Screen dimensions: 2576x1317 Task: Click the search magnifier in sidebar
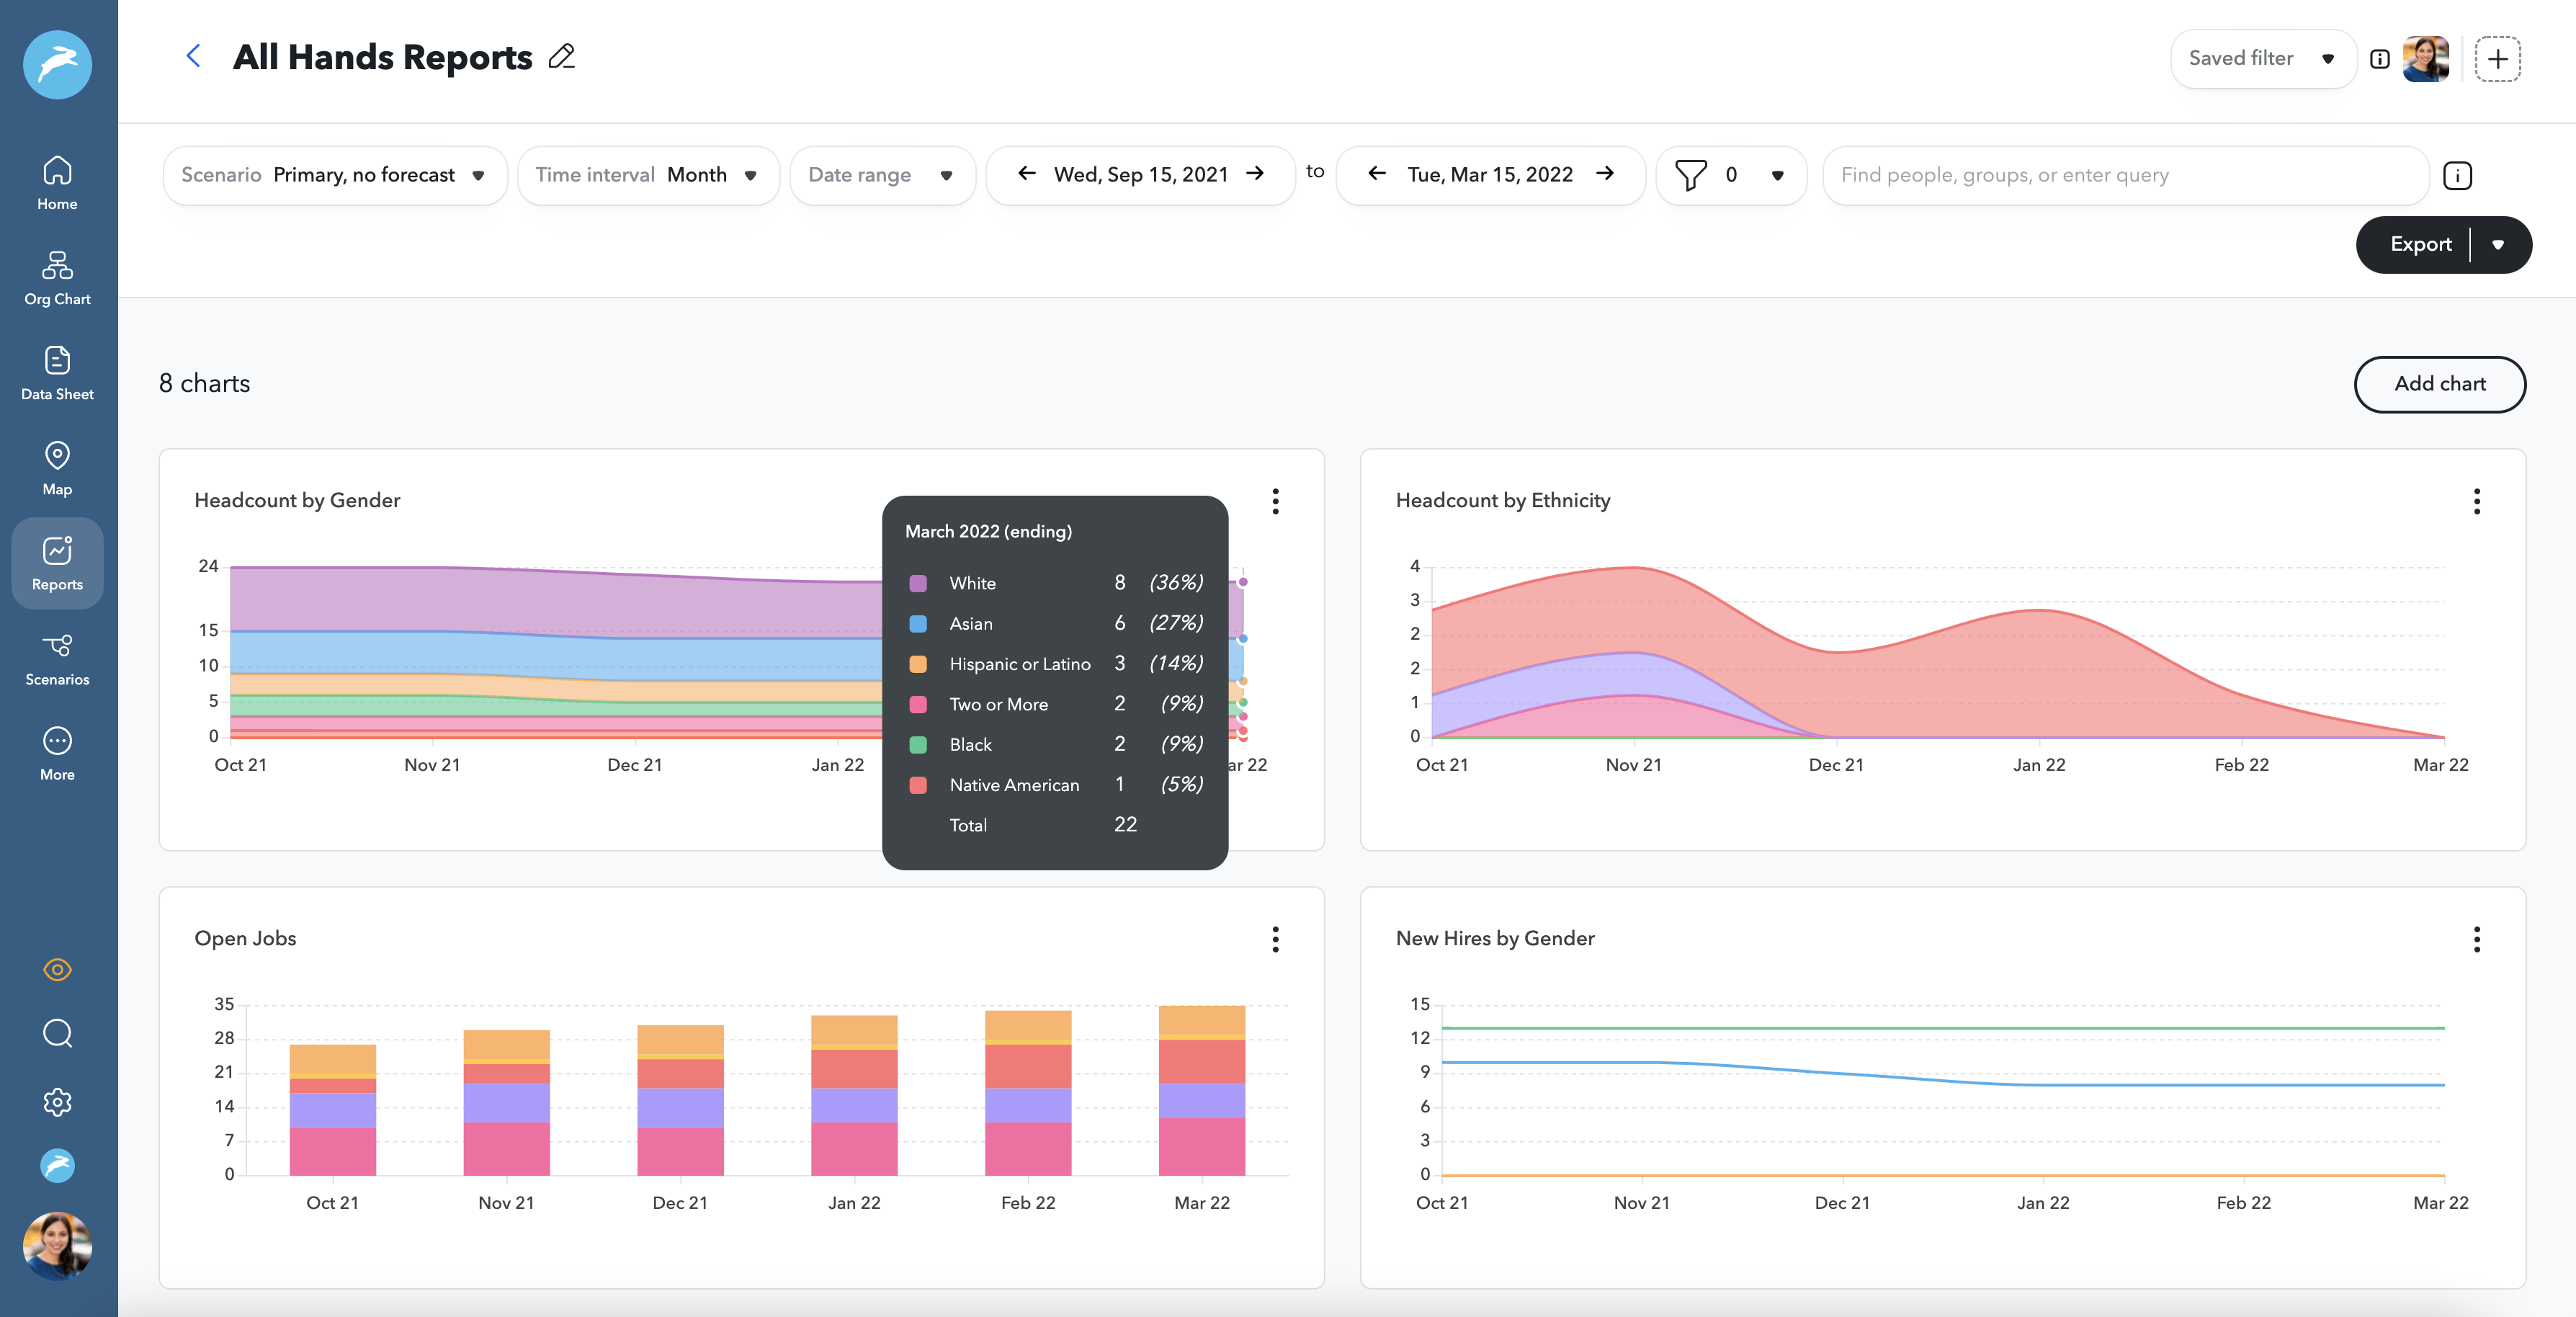[x=57, y=1033]
